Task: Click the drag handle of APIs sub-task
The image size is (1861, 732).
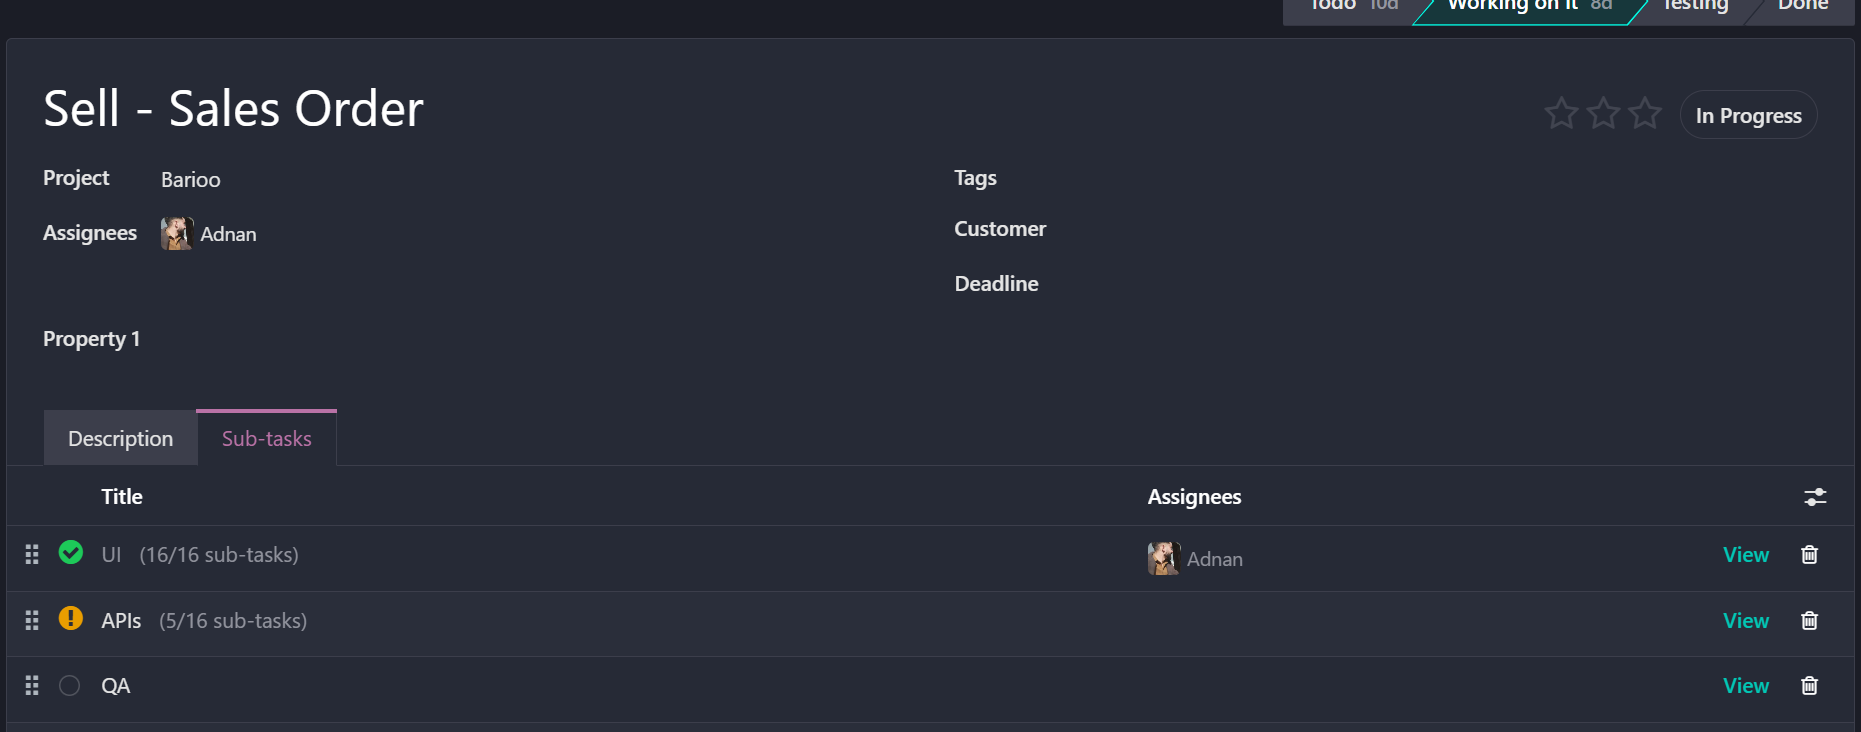Action: 32,621
